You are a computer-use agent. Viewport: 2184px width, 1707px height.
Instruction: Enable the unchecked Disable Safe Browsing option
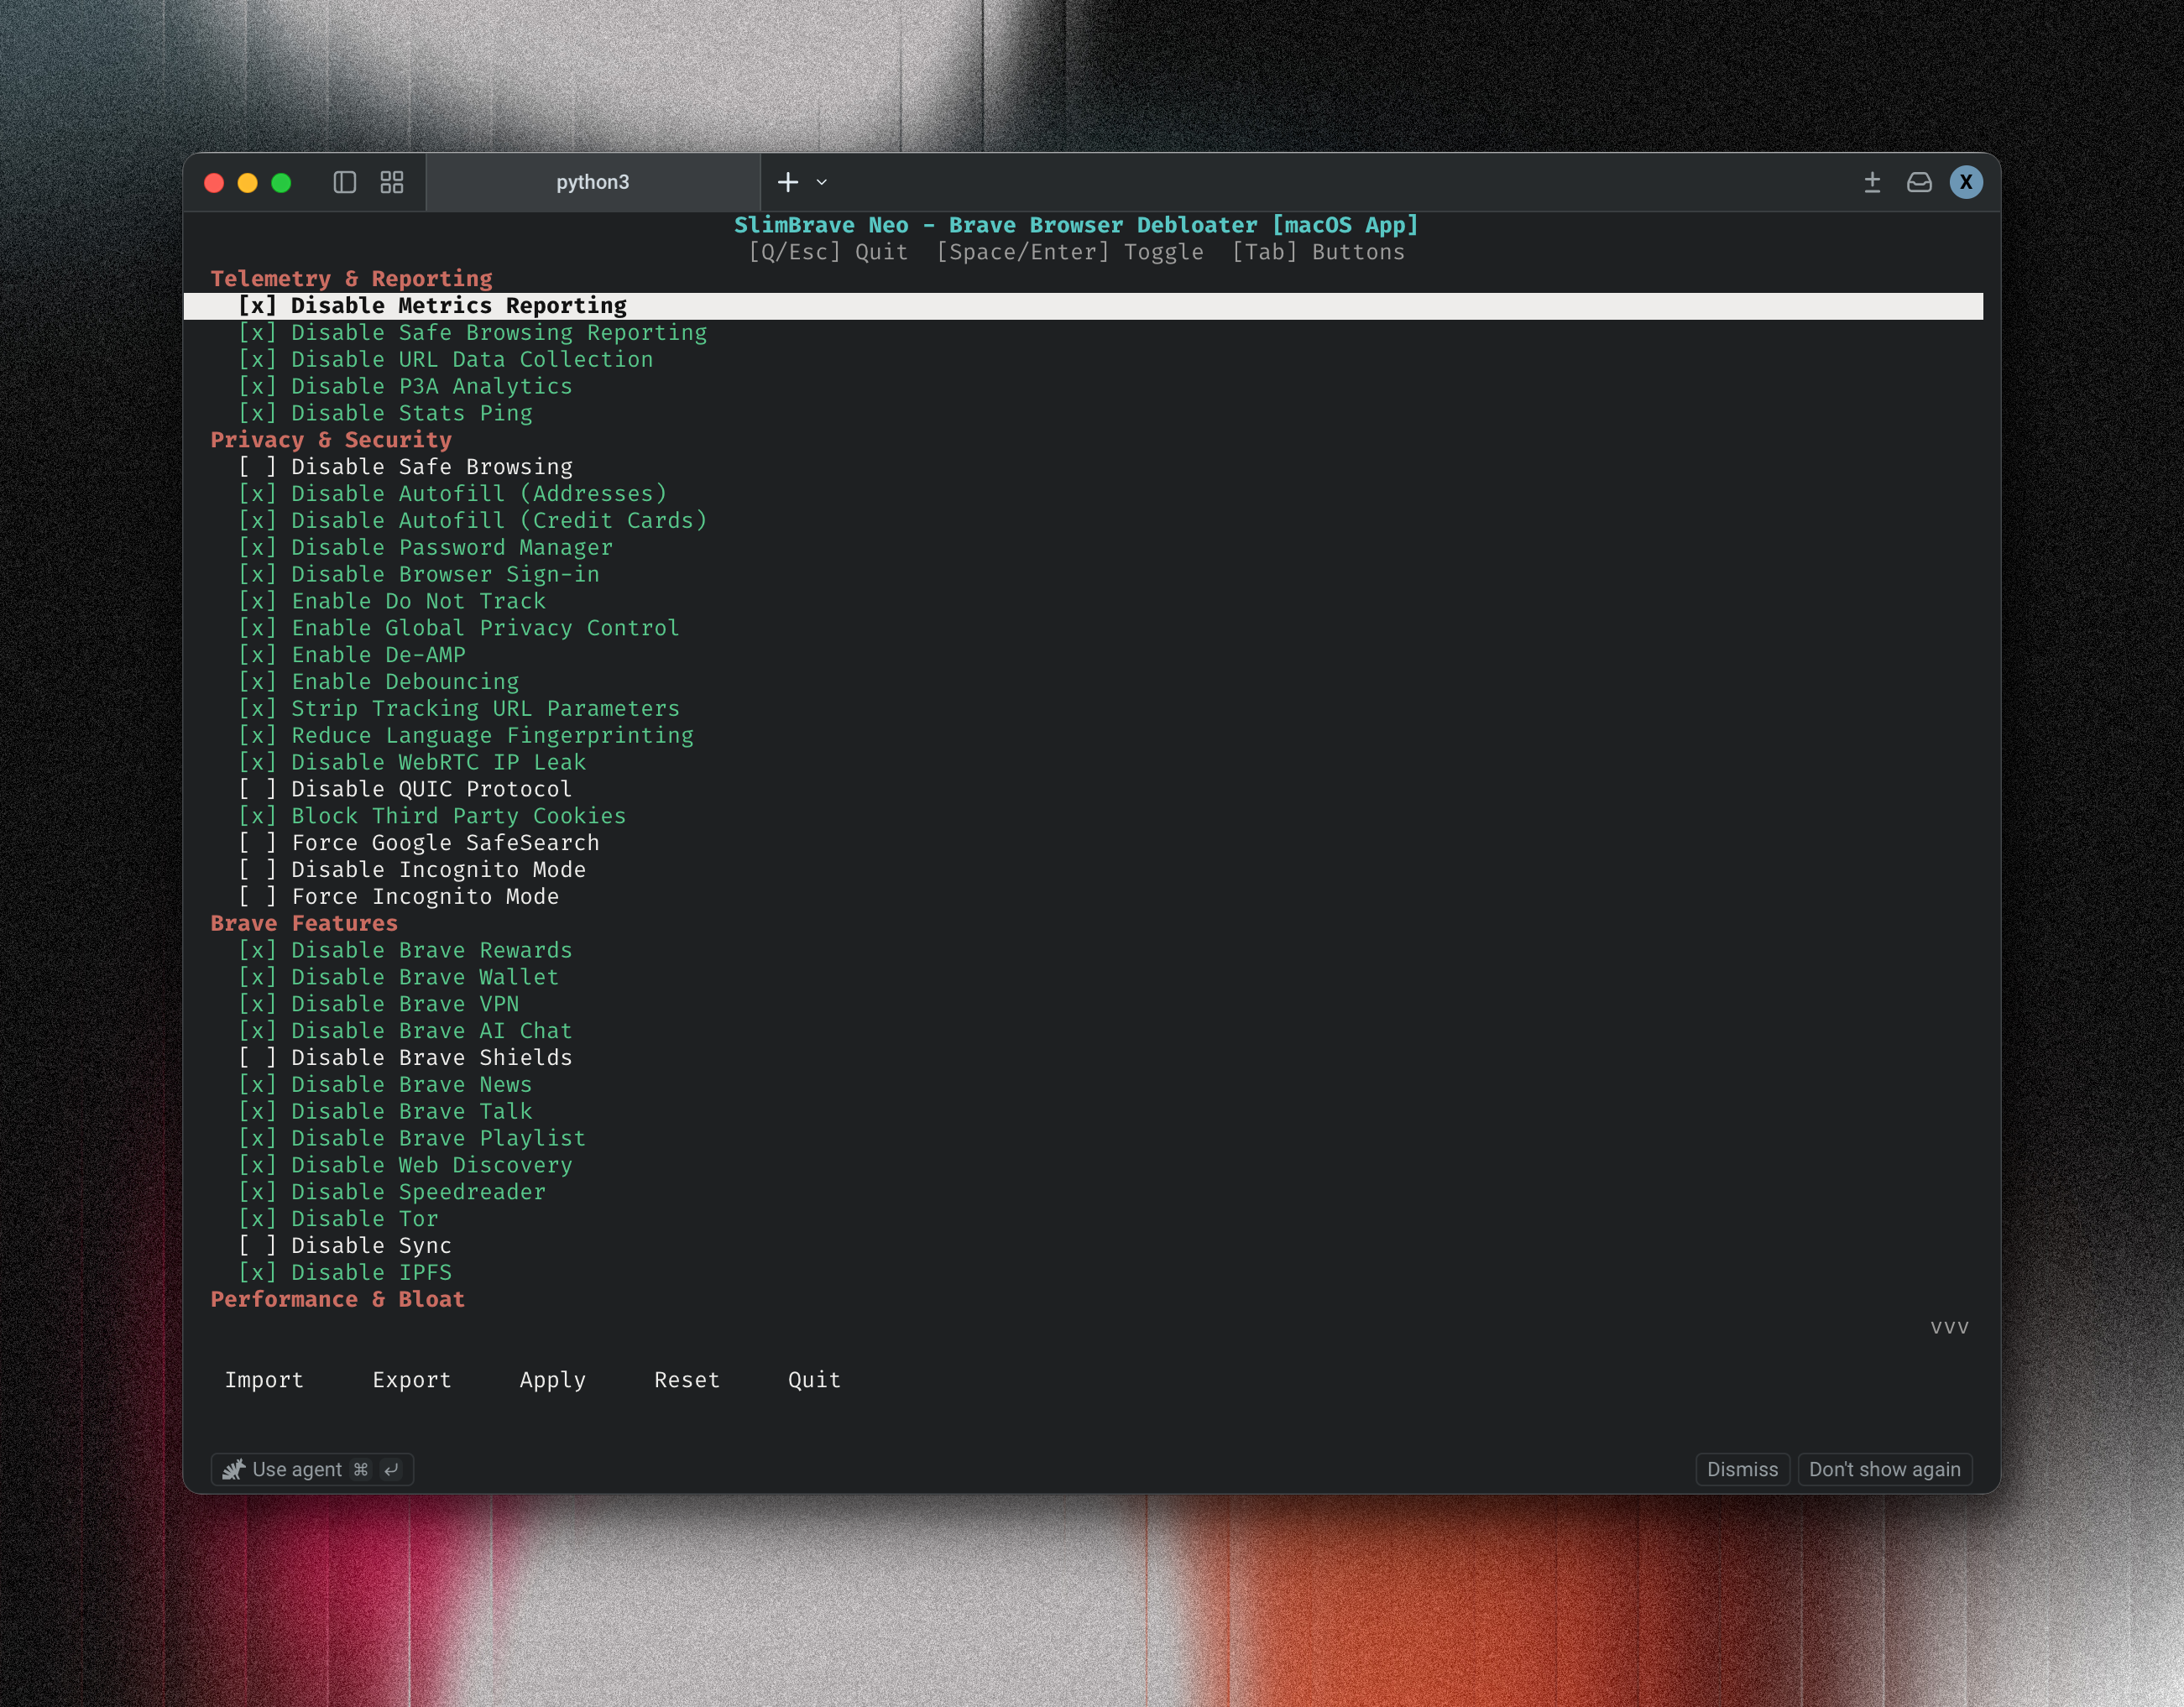click(x=405, y=467)
